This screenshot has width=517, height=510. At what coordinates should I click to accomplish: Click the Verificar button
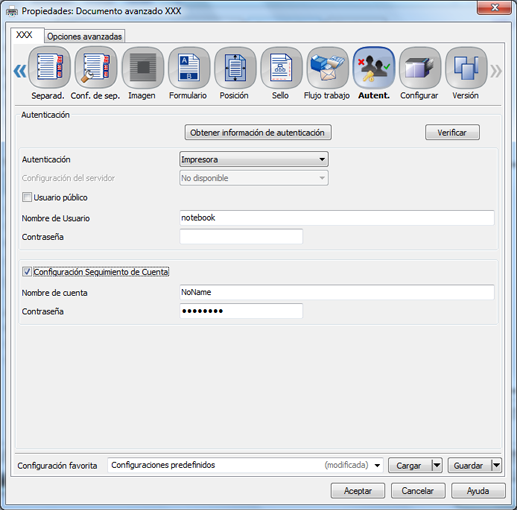point(452,132)
